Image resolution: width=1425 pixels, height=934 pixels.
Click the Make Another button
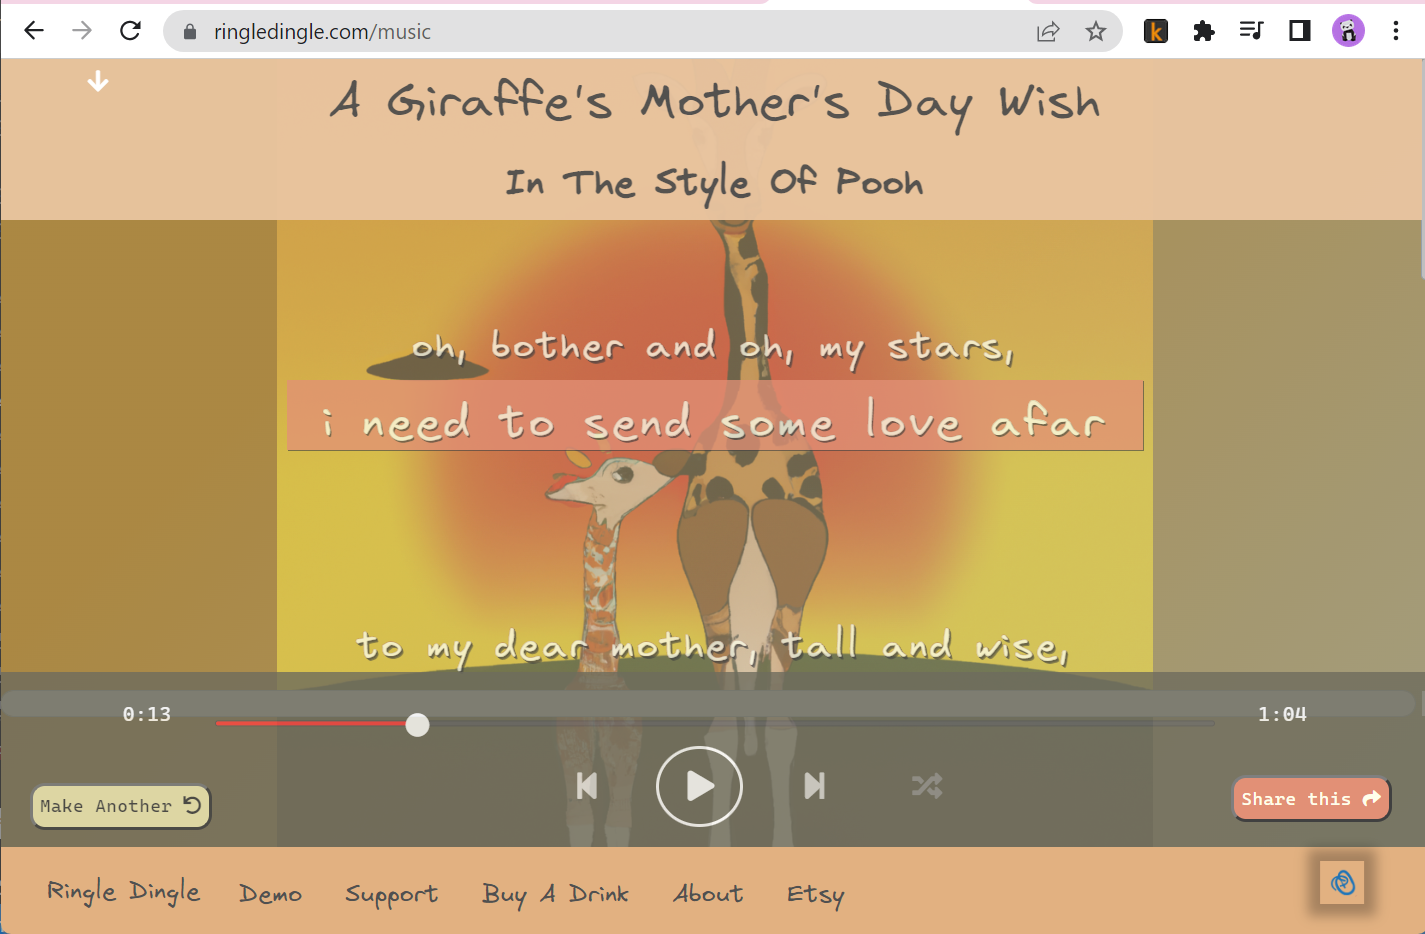click(121, 806)
